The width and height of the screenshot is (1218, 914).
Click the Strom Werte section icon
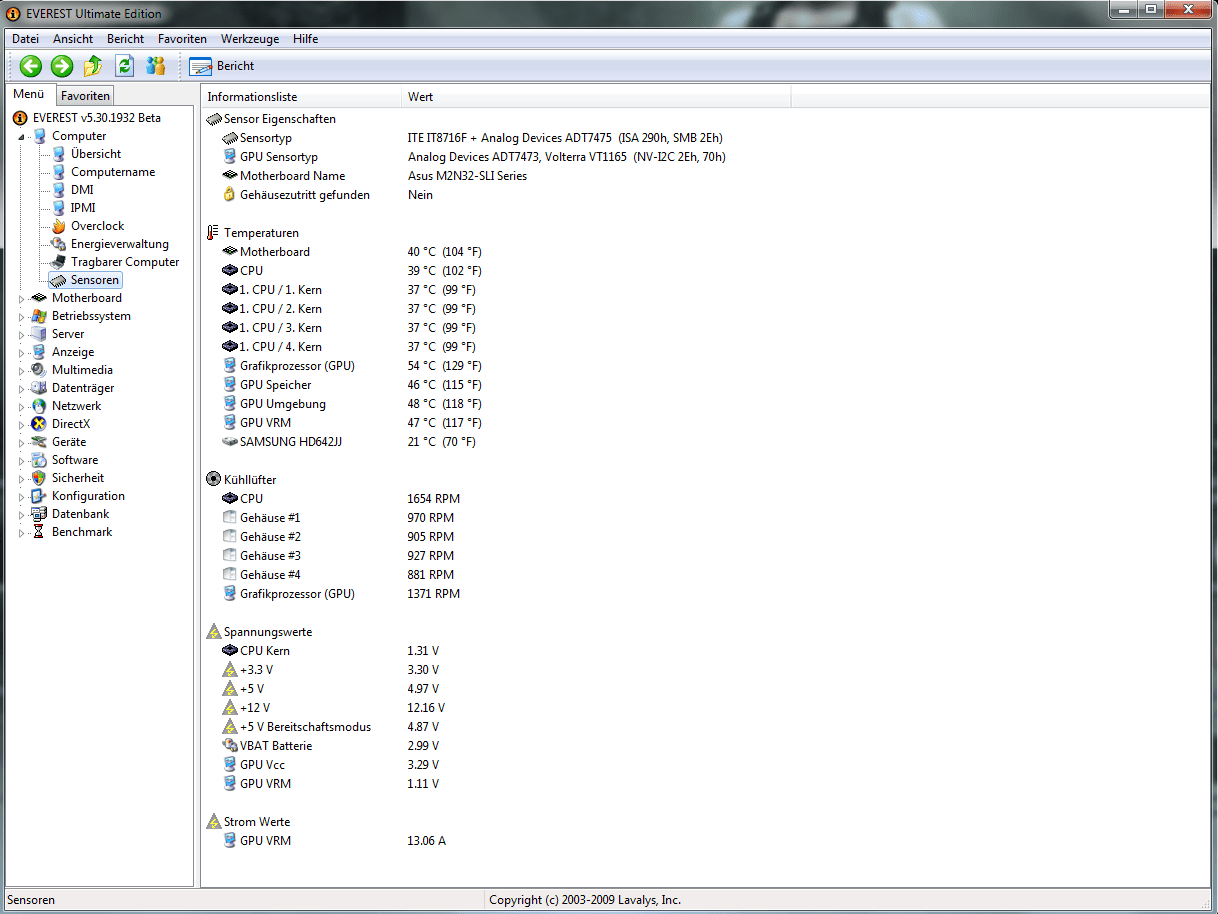point(213,822)
